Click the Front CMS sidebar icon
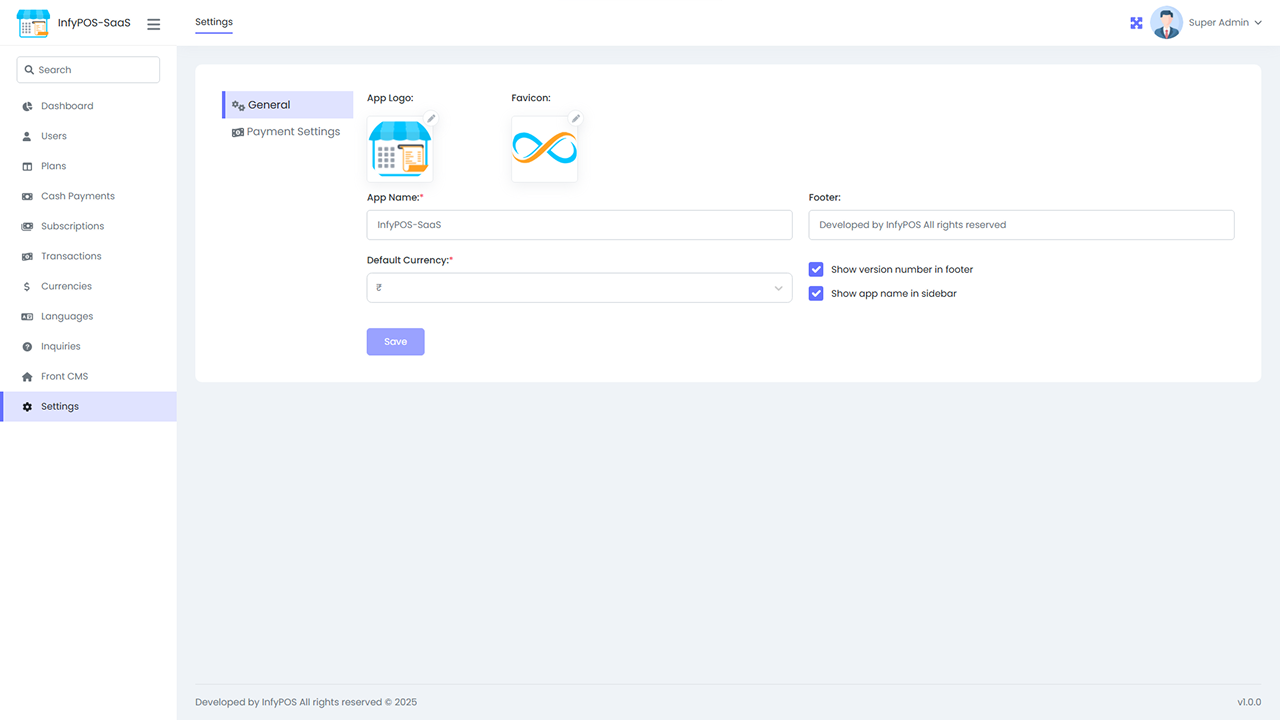 coord(24,376)
